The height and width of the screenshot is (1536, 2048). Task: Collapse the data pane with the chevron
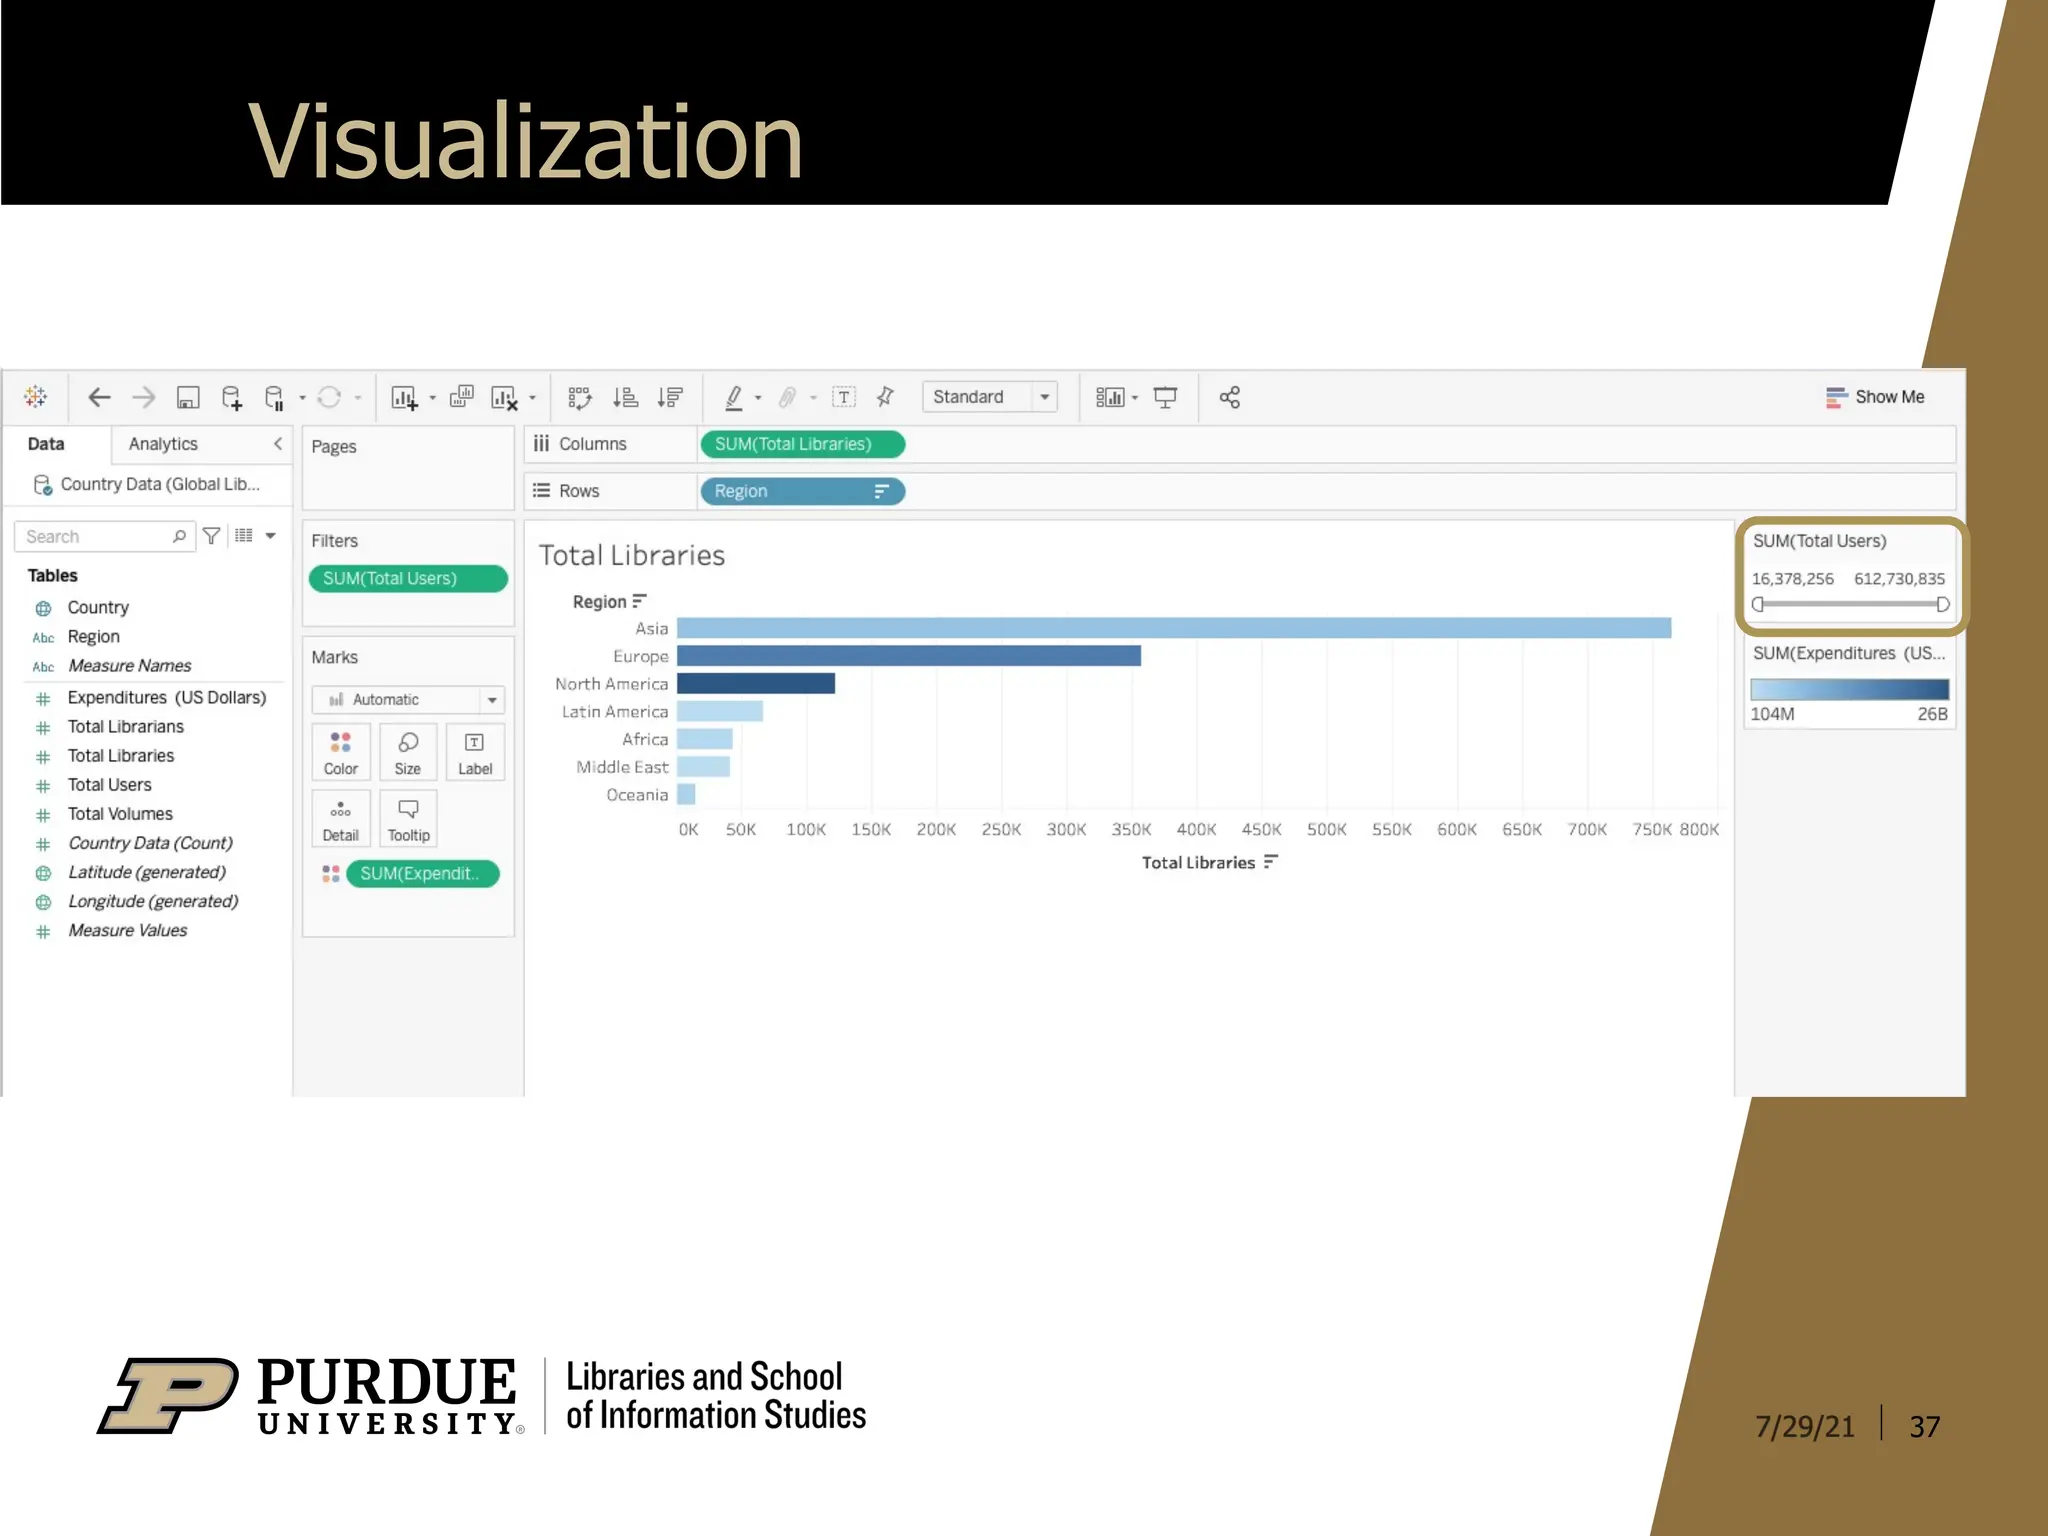[278, 443]
